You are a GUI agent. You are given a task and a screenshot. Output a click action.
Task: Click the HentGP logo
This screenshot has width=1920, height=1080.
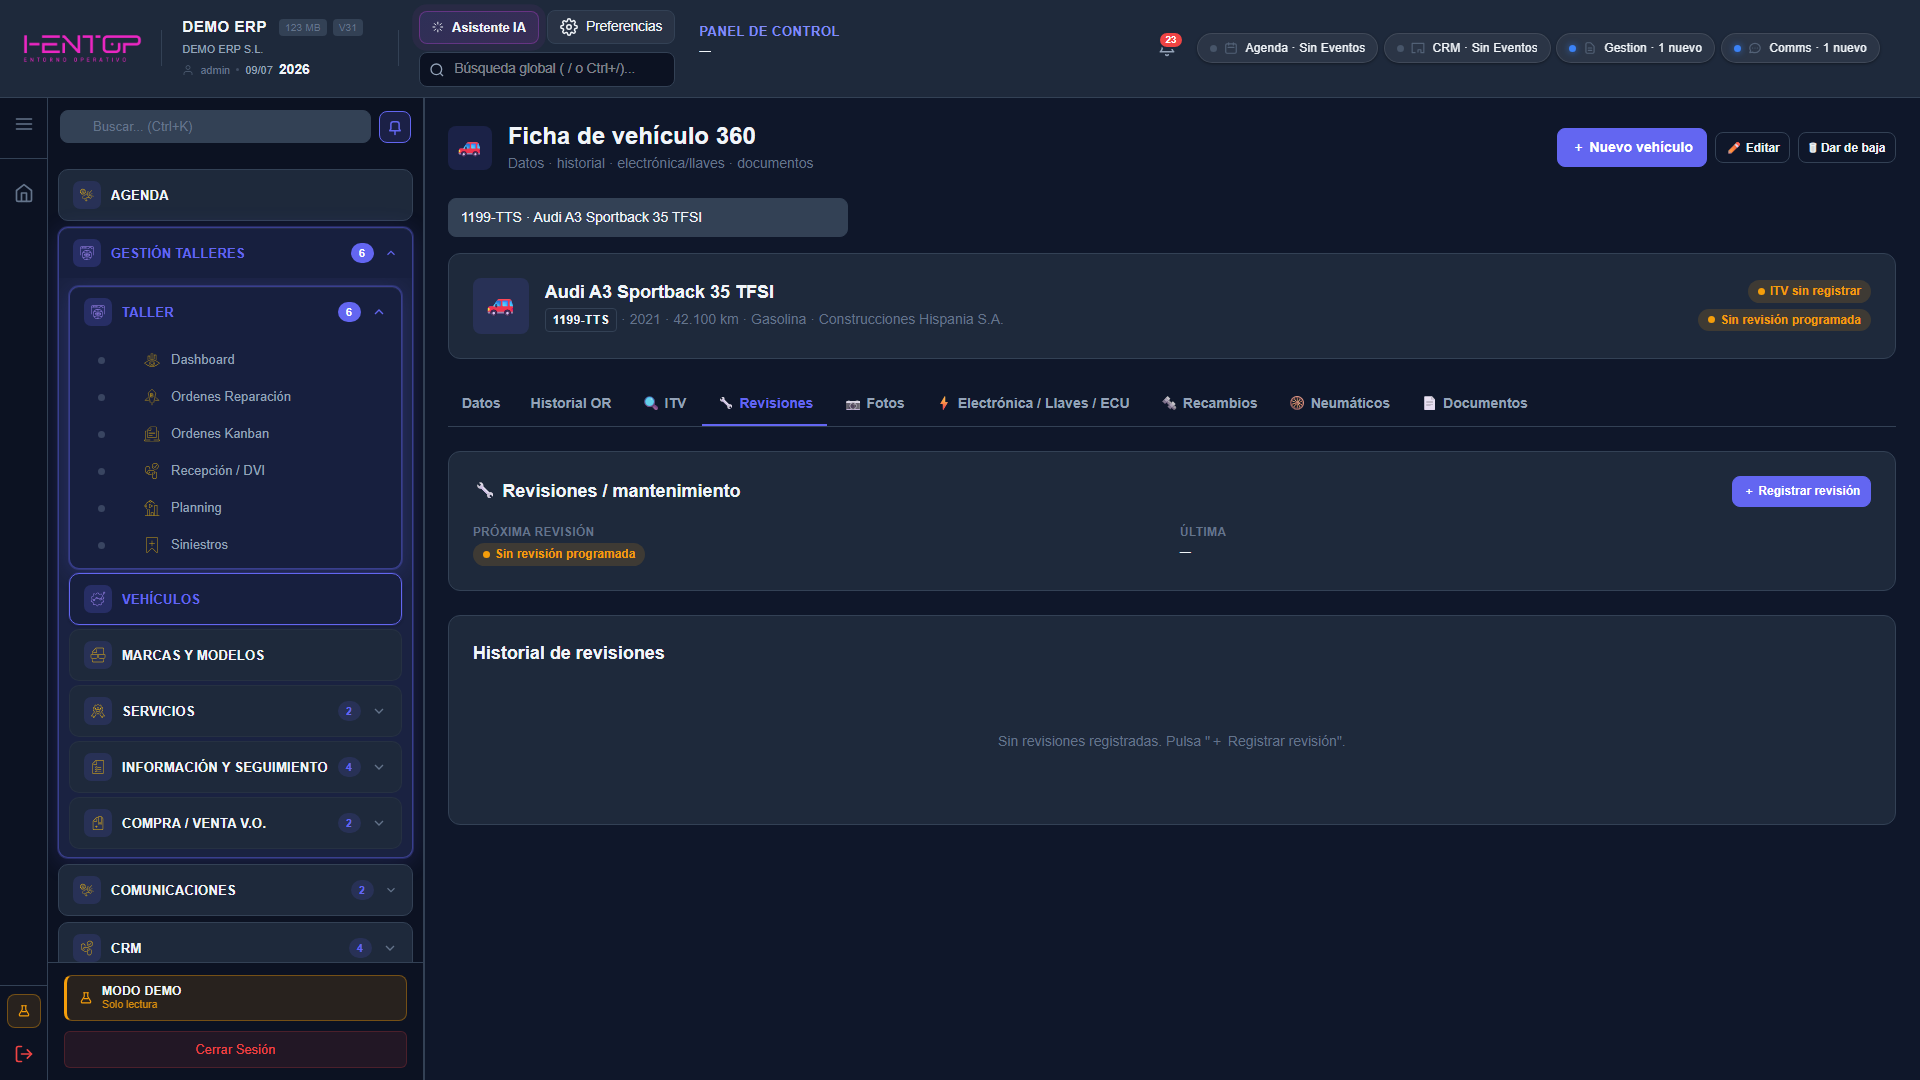(82, 47)
